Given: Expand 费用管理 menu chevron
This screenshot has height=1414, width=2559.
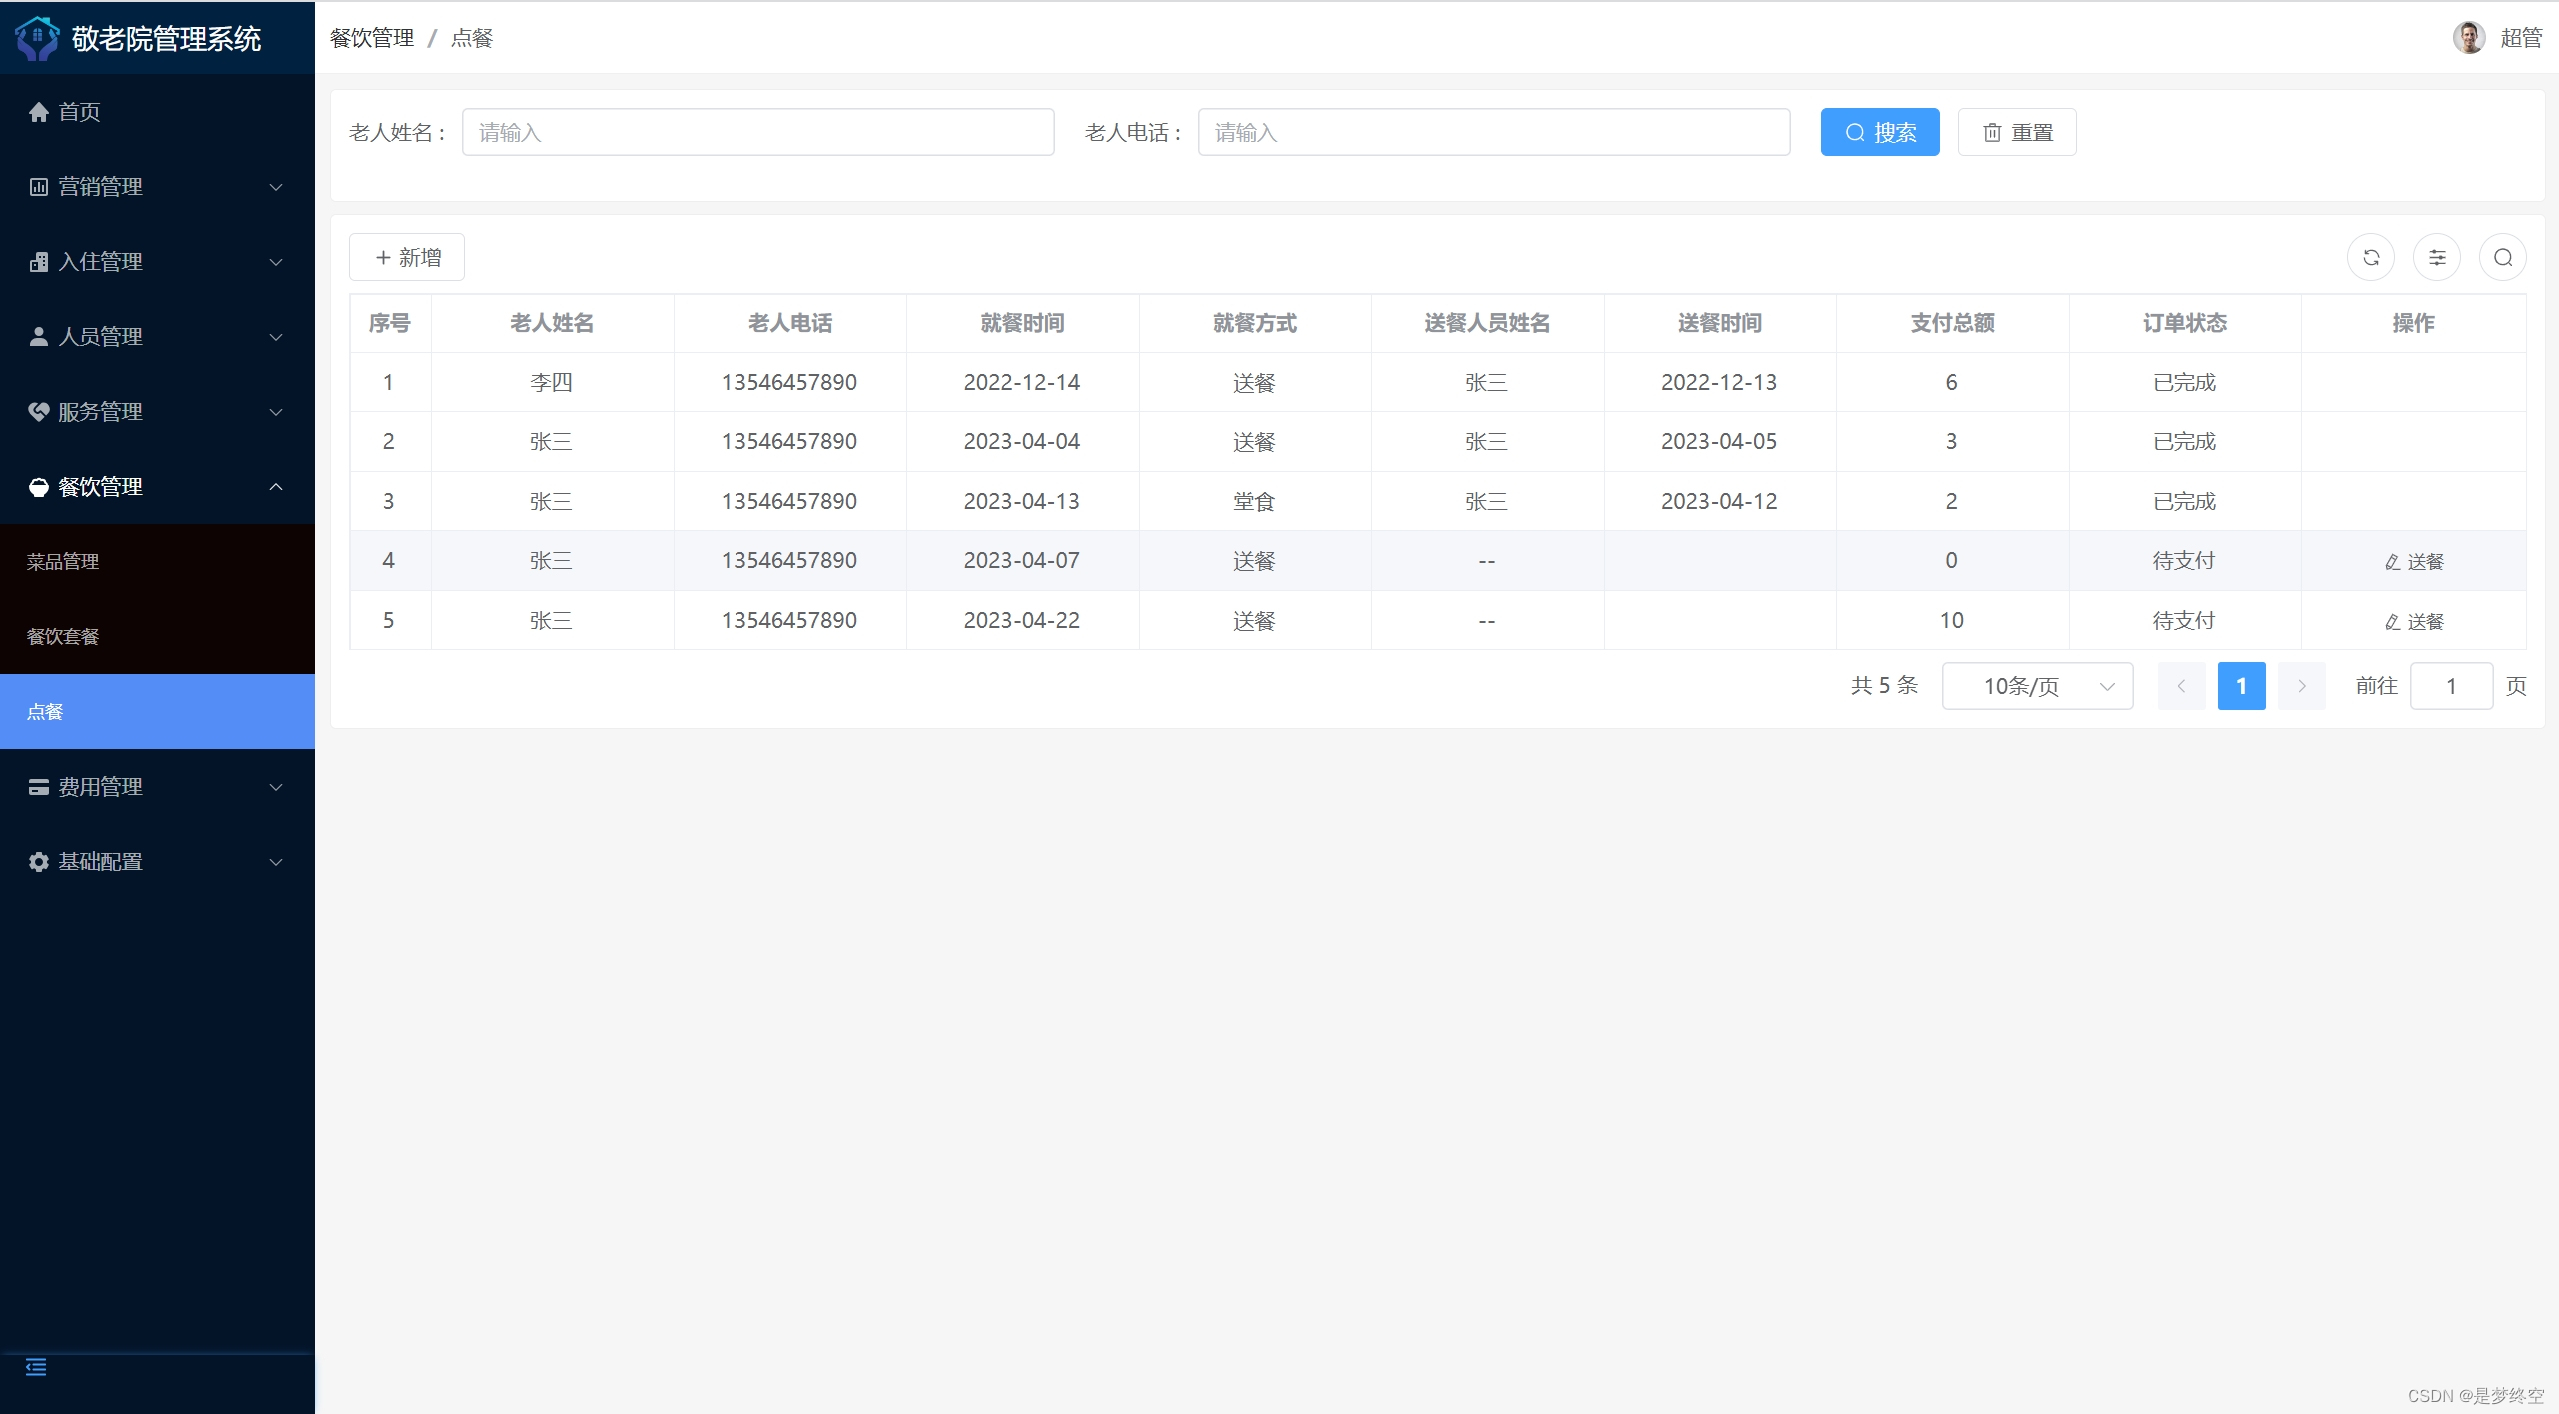Looking at the screenshot, I should tap(276, 787).
